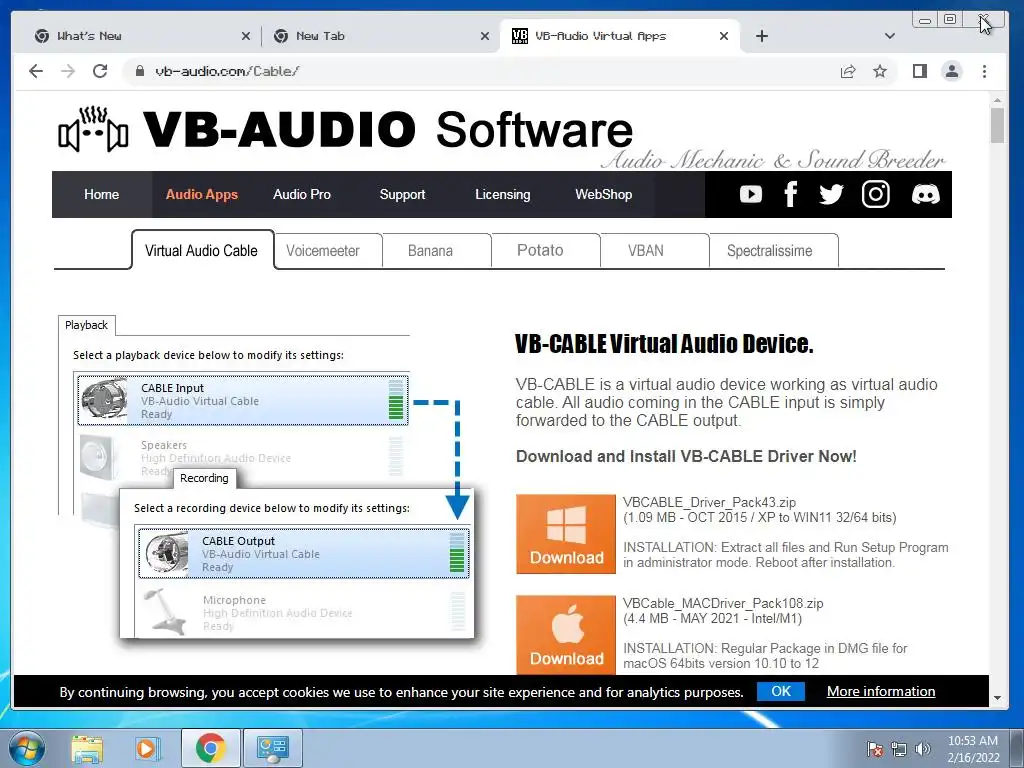Open the Home menu item

pyautogui.click(x=101, y=194)
